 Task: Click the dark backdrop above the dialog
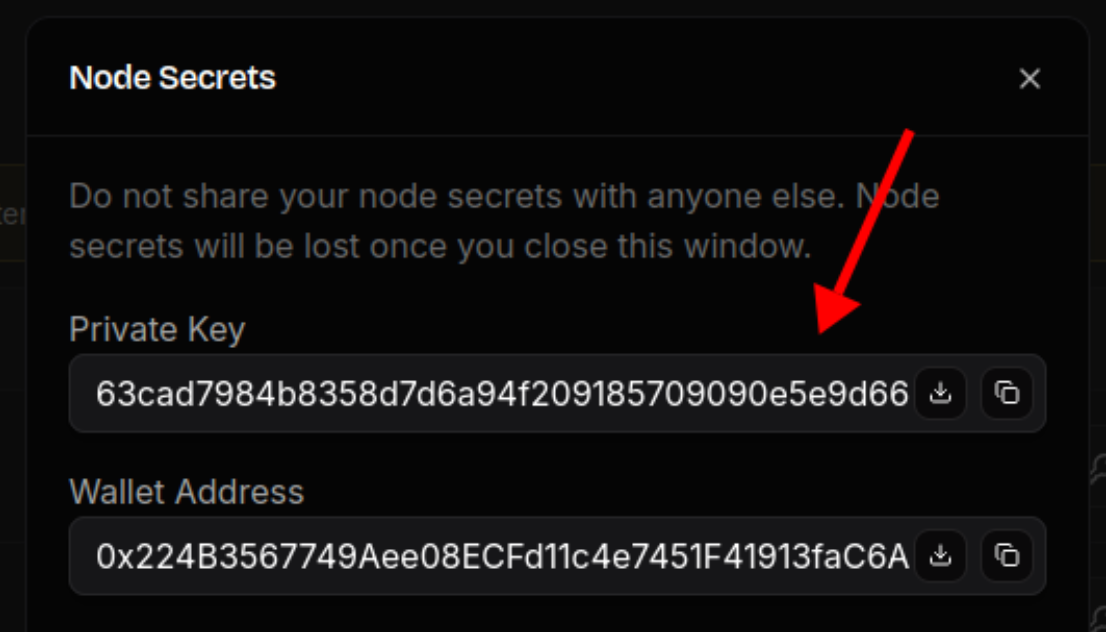(x=550, y=8)
